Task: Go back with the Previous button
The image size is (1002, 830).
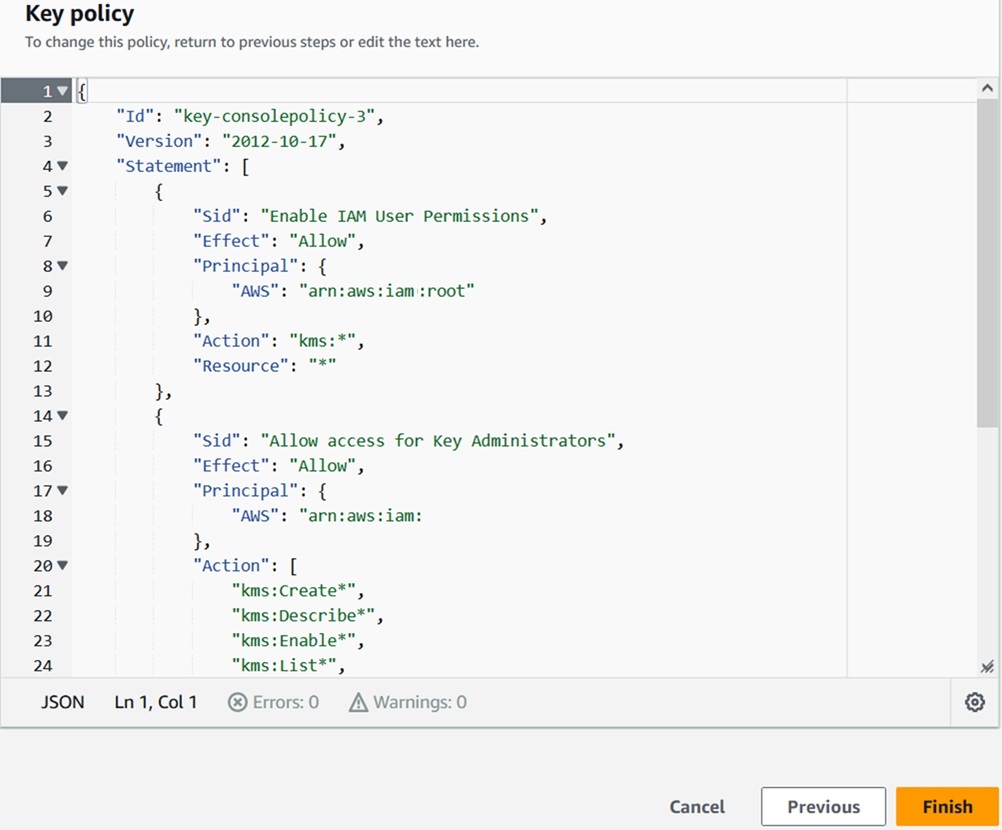Action: 823,807
